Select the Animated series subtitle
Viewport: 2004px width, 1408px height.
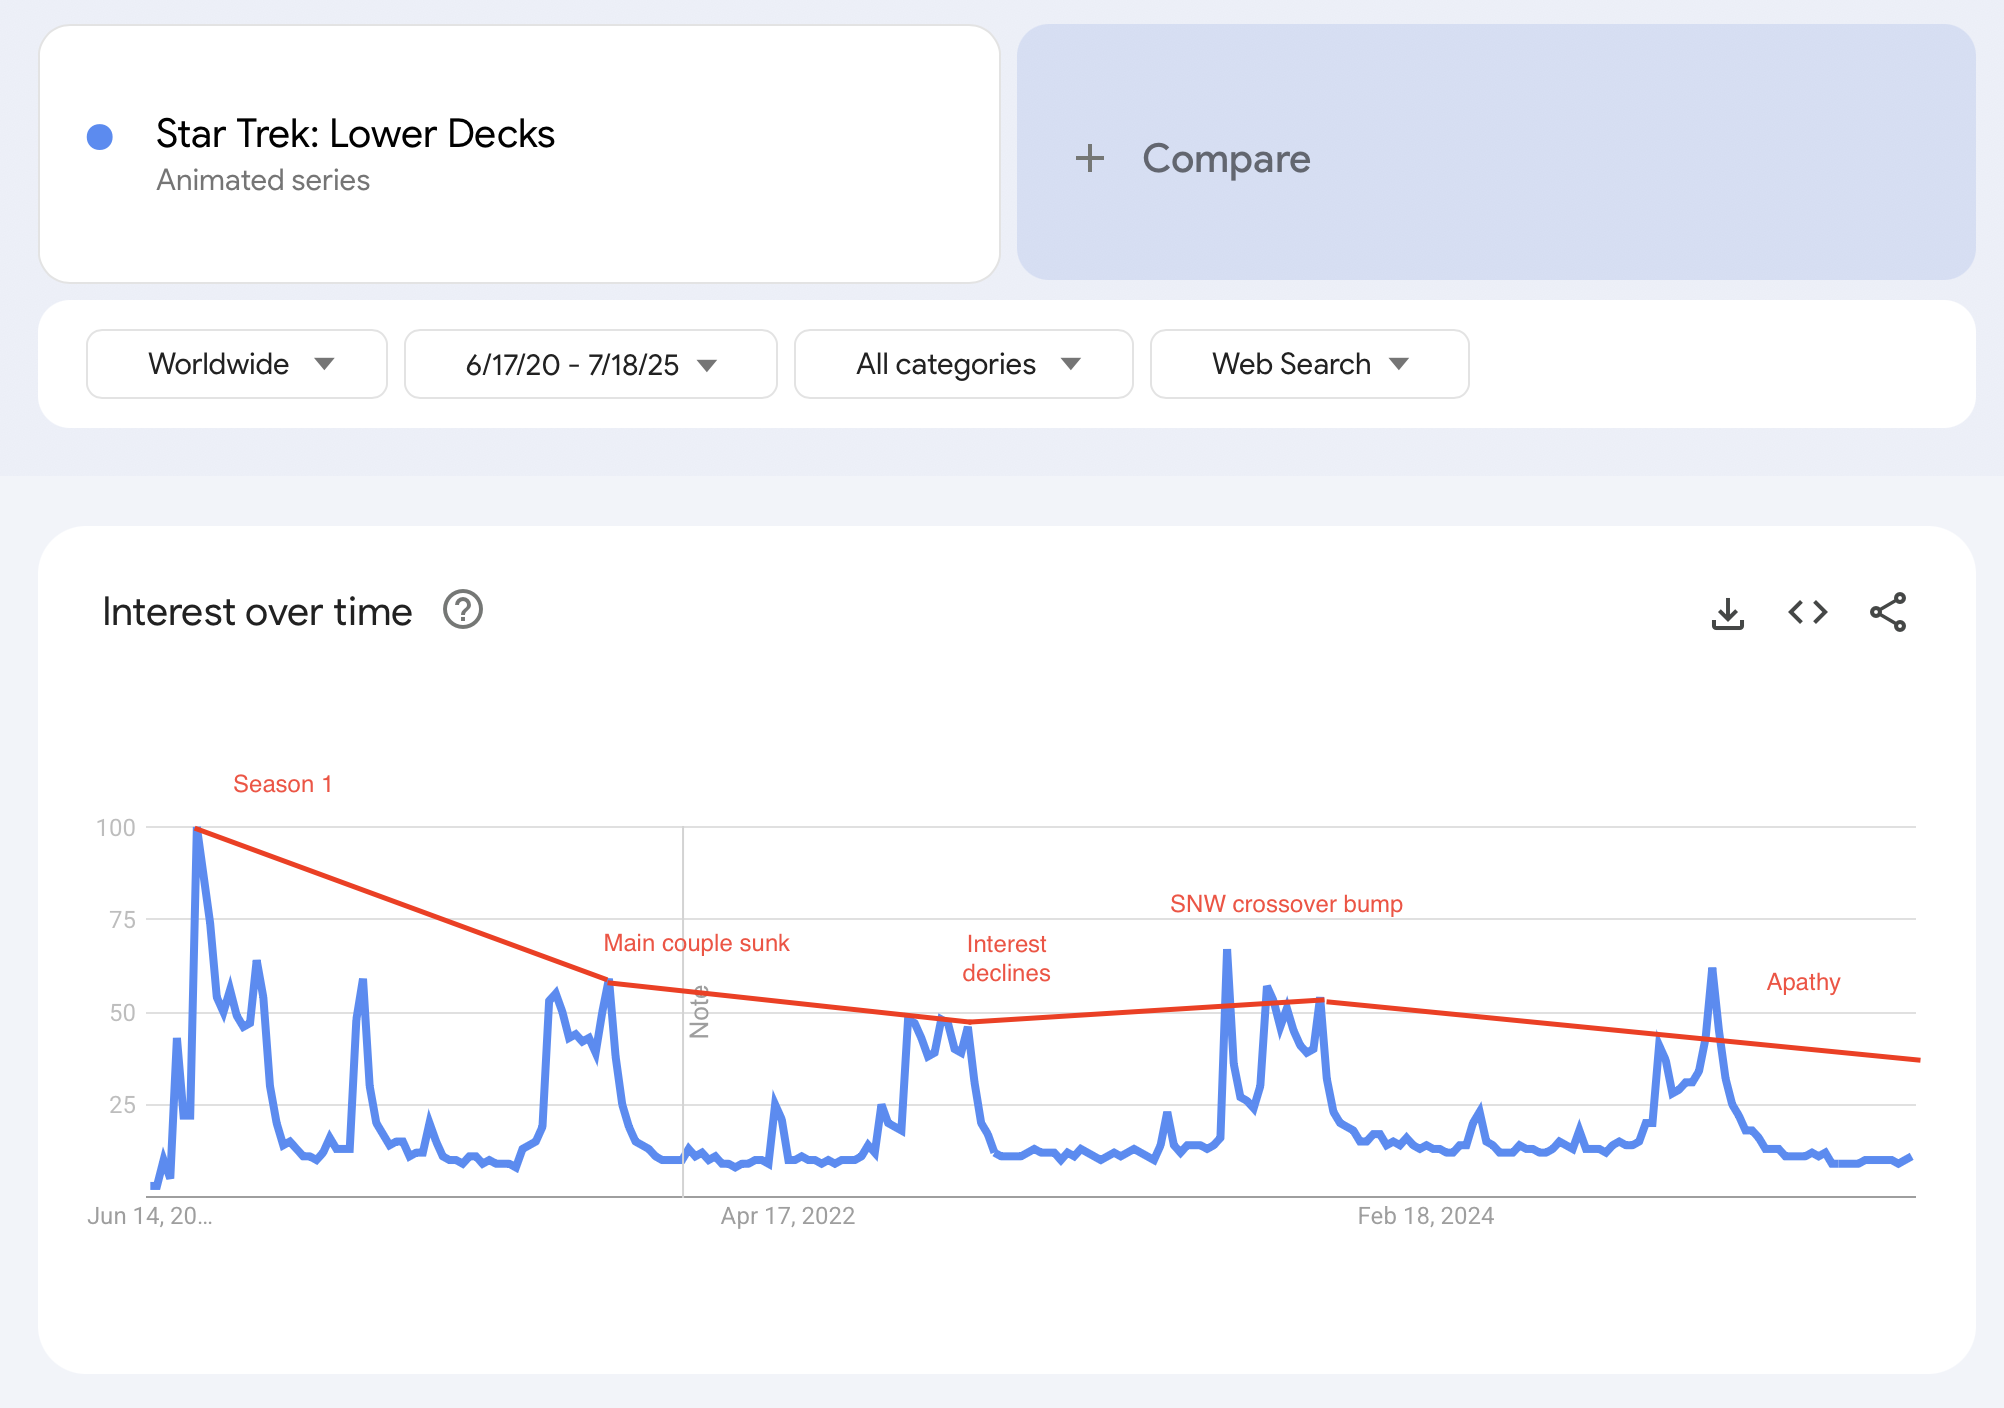coord(263,180)
